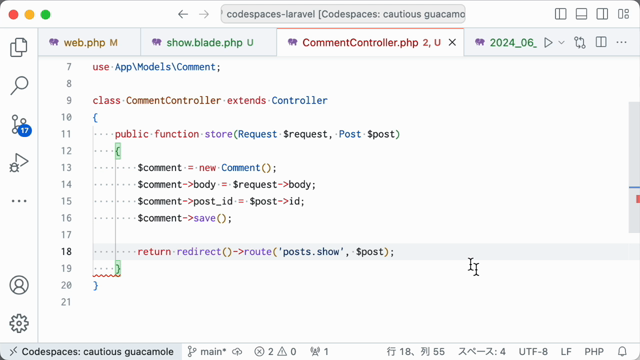Image resolution: width=640 pixels, height=360 pixels.
Task: Open the Explorer view in activity bar
Action: tap(19, 47)
